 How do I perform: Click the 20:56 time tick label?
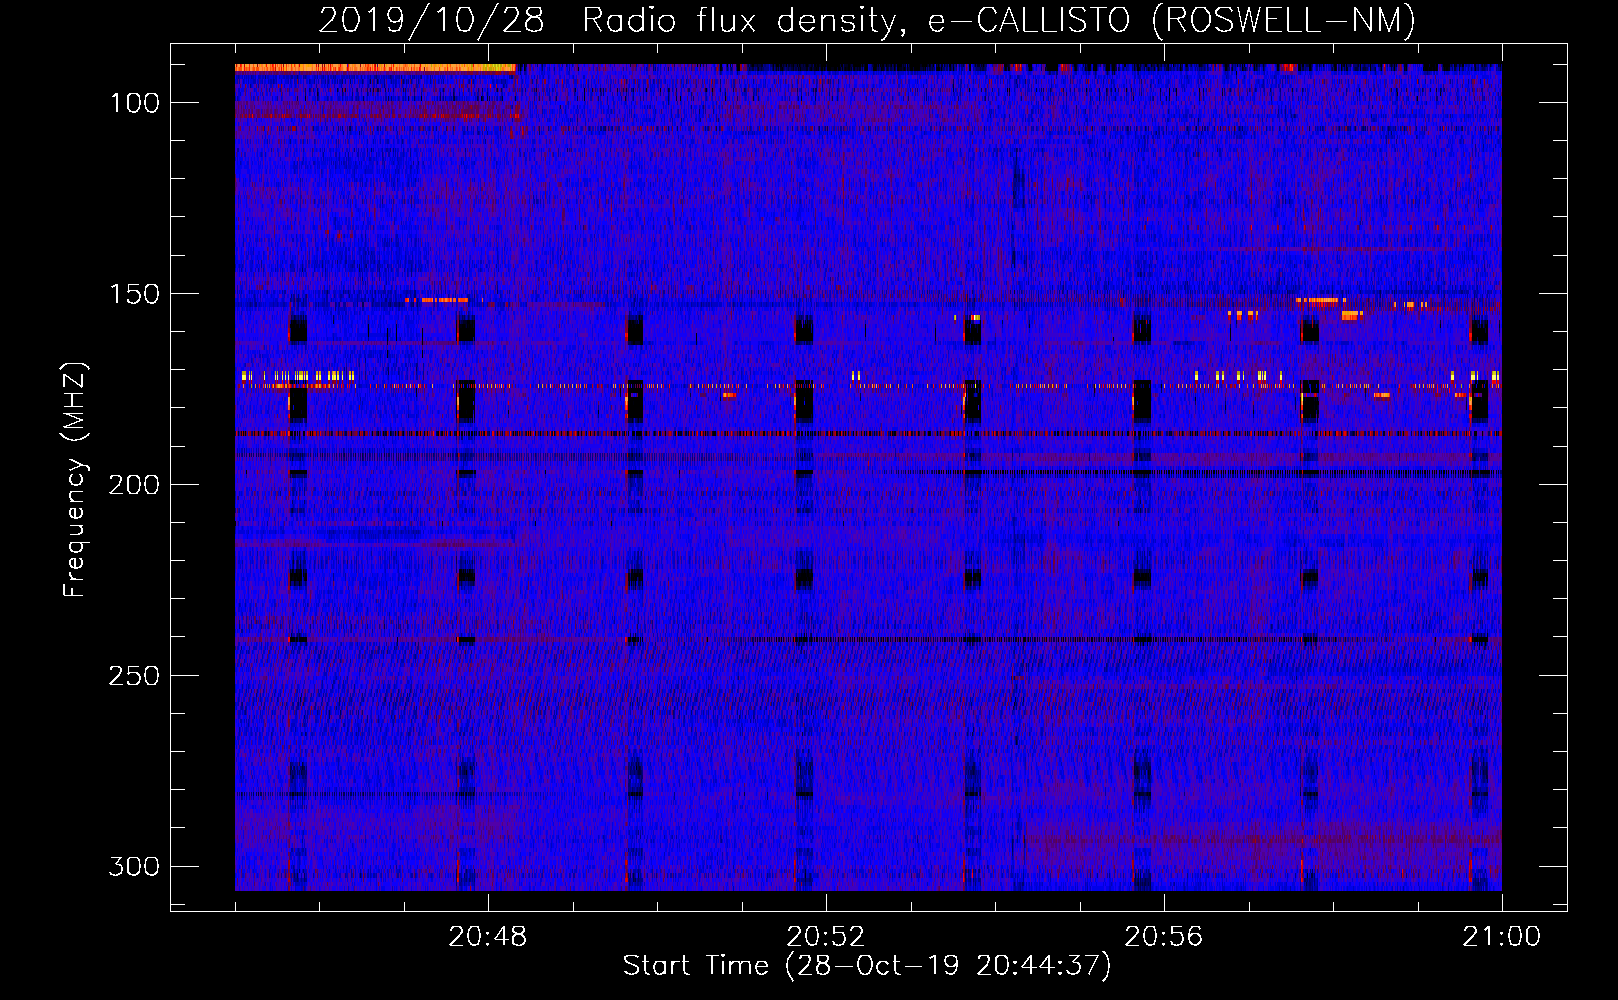(1164, 937)
